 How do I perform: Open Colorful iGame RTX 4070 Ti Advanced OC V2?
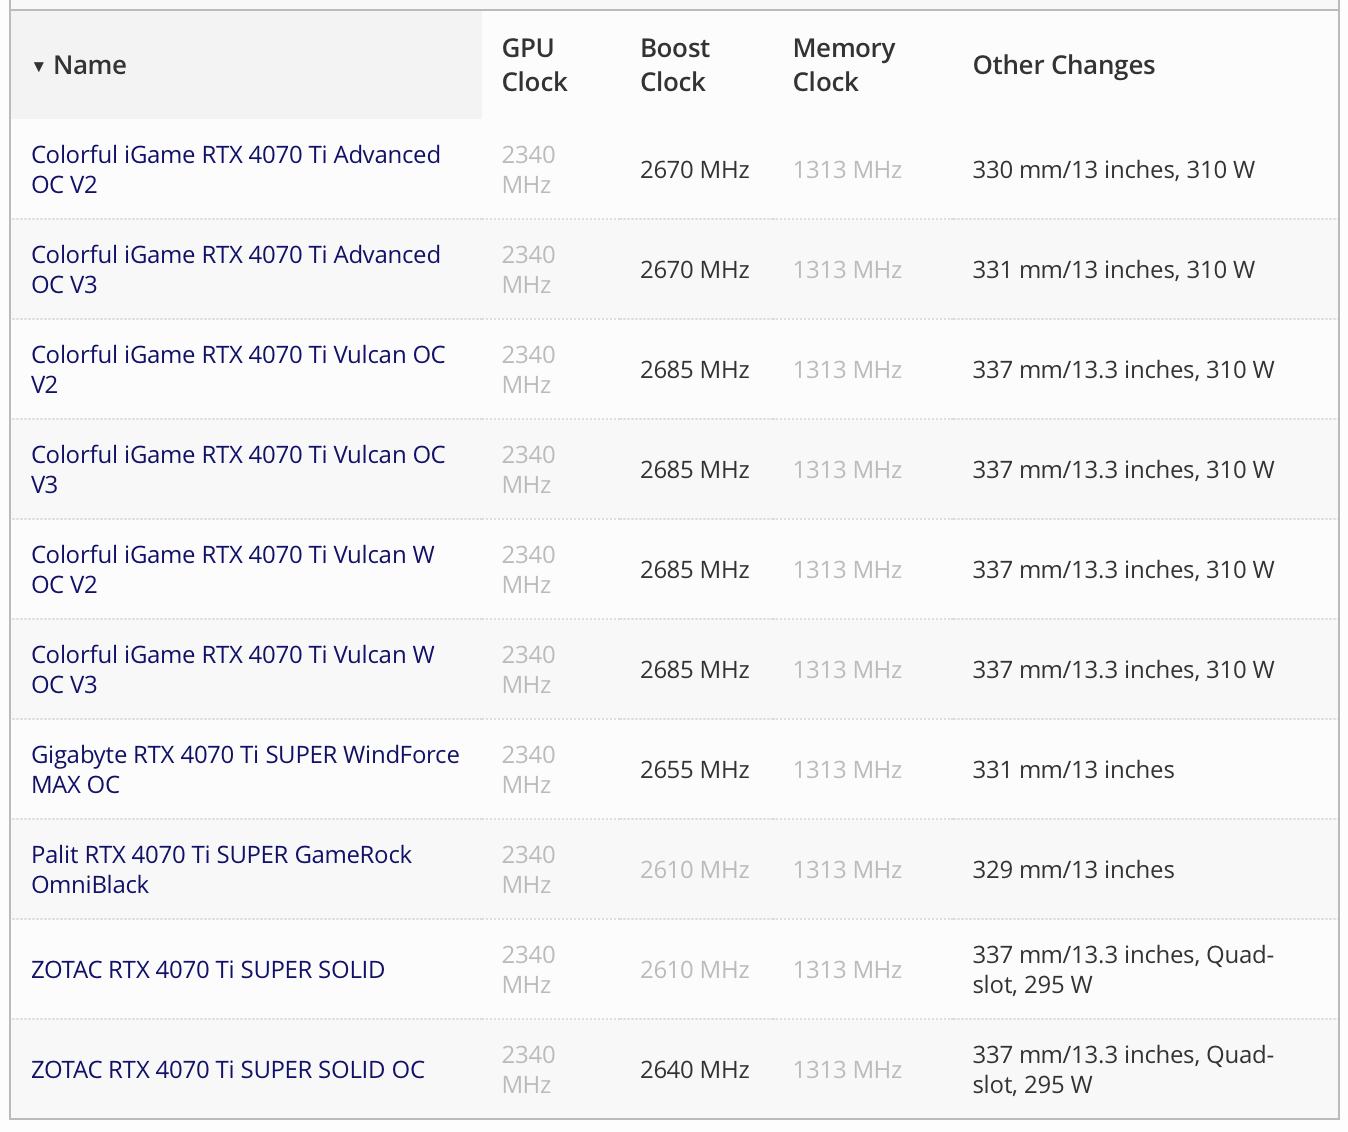click(x=235, y=169)
